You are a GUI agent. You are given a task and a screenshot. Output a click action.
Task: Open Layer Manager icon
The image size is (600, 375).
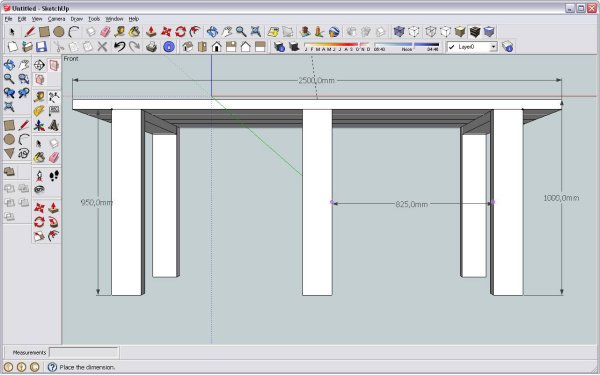(507, 47)
